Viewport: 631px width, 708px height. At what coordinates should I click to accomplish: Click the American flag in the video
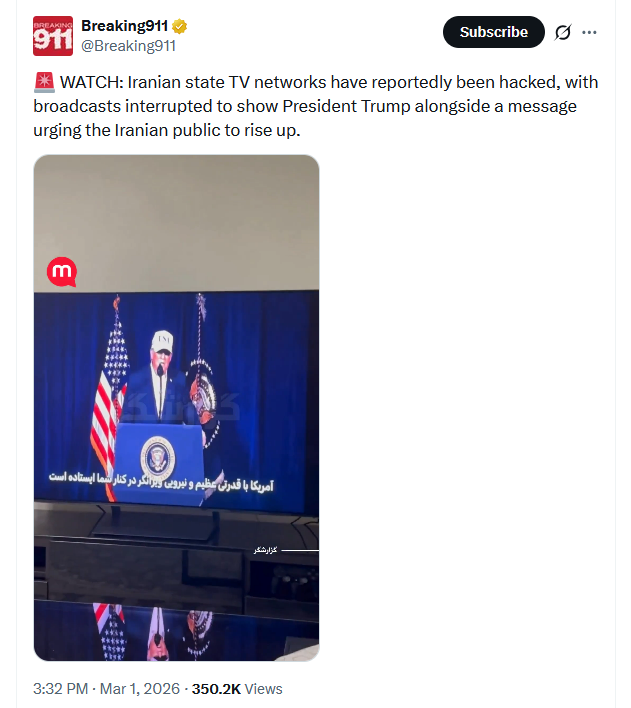coord(110,397)
